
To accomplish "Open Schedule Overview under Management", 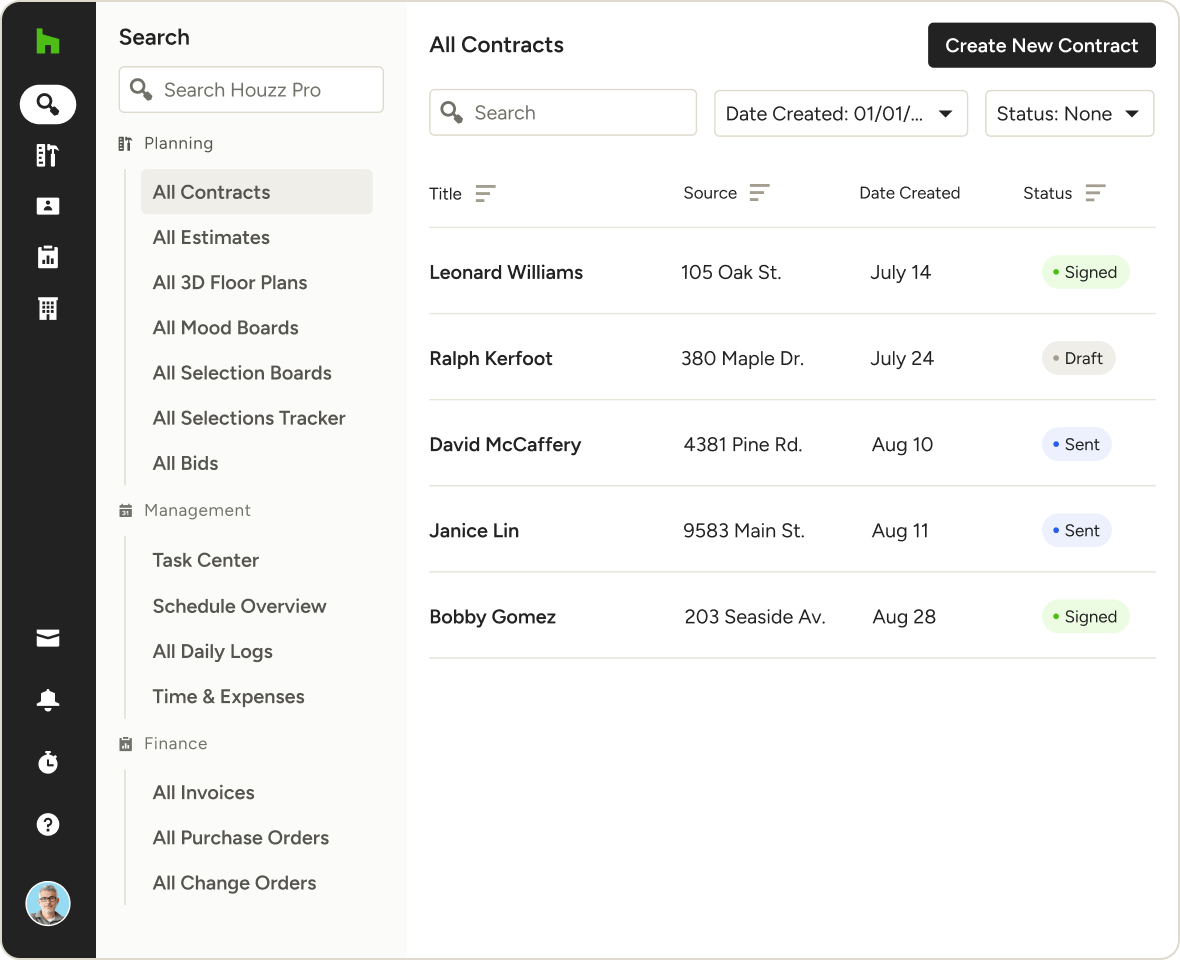I will coord(239,606).
